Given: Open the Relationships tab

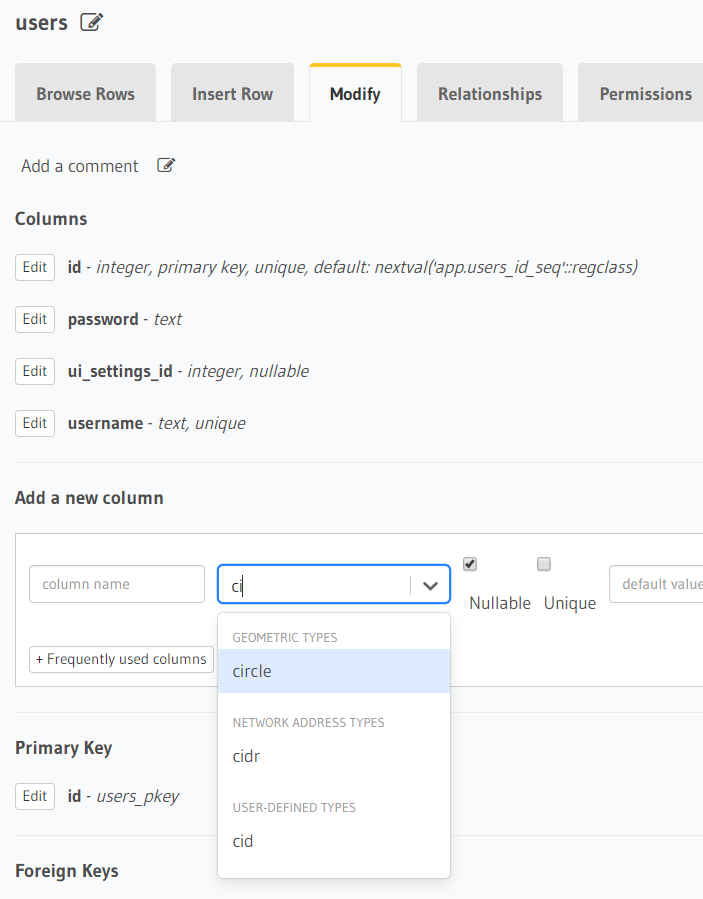Looking at the screenshot, I should pos(489,92).
